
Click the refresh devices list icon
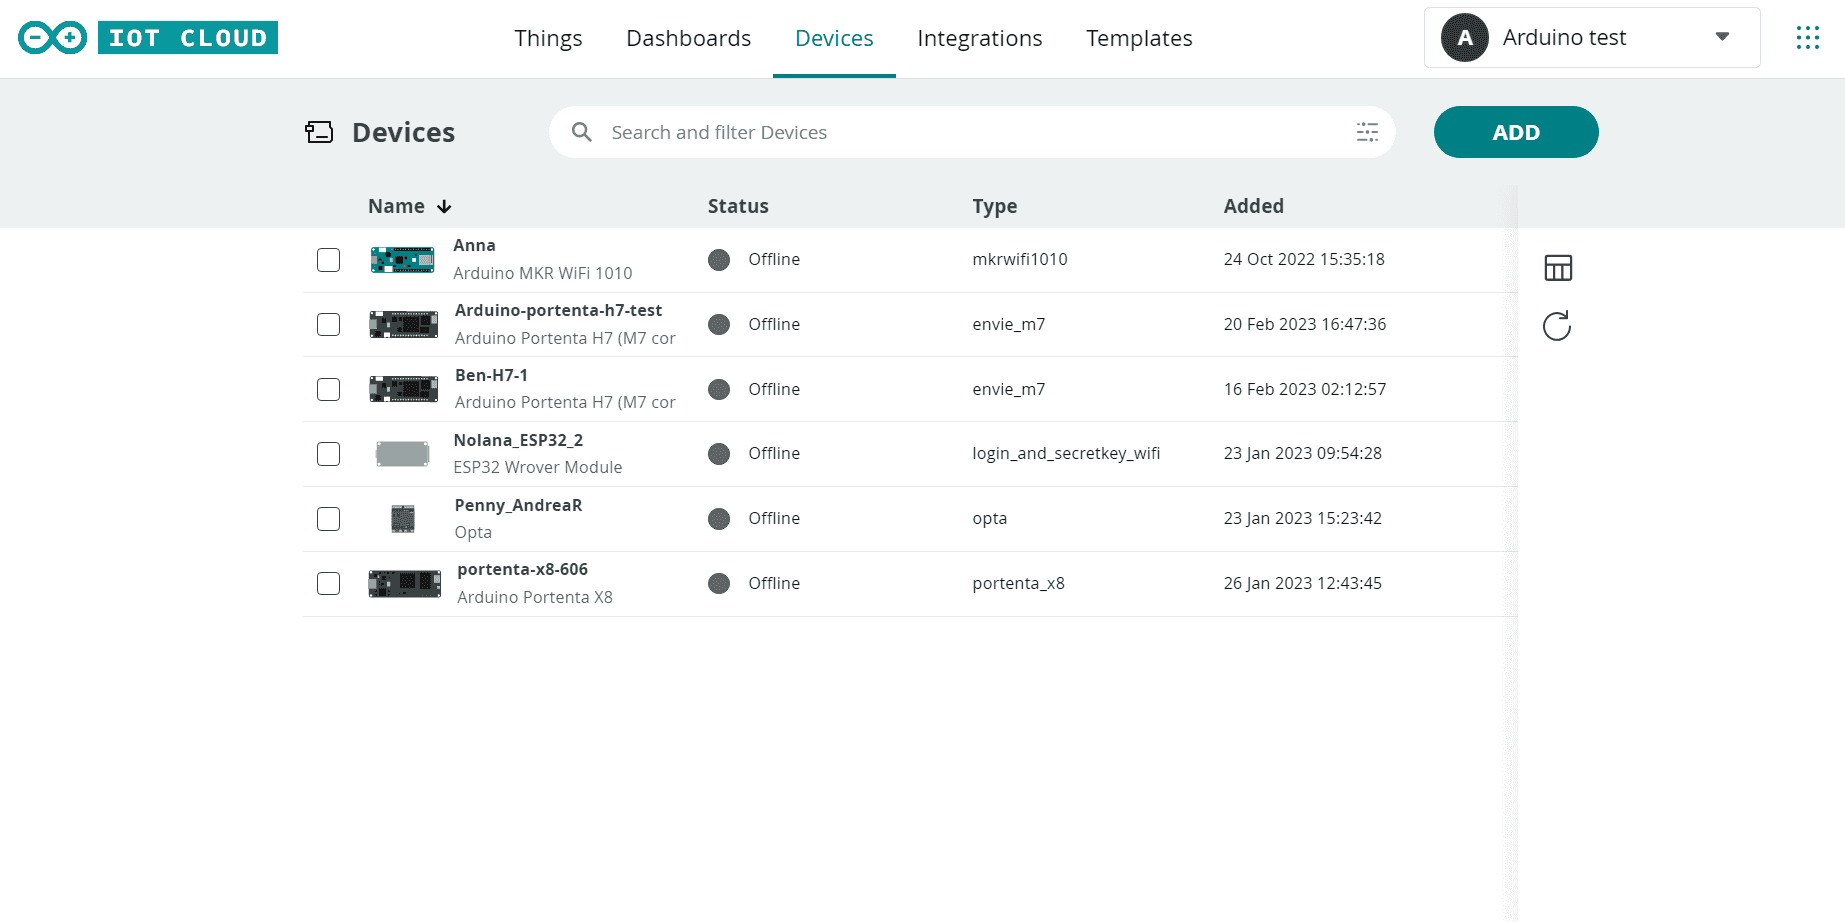(x=1557, y=326)
